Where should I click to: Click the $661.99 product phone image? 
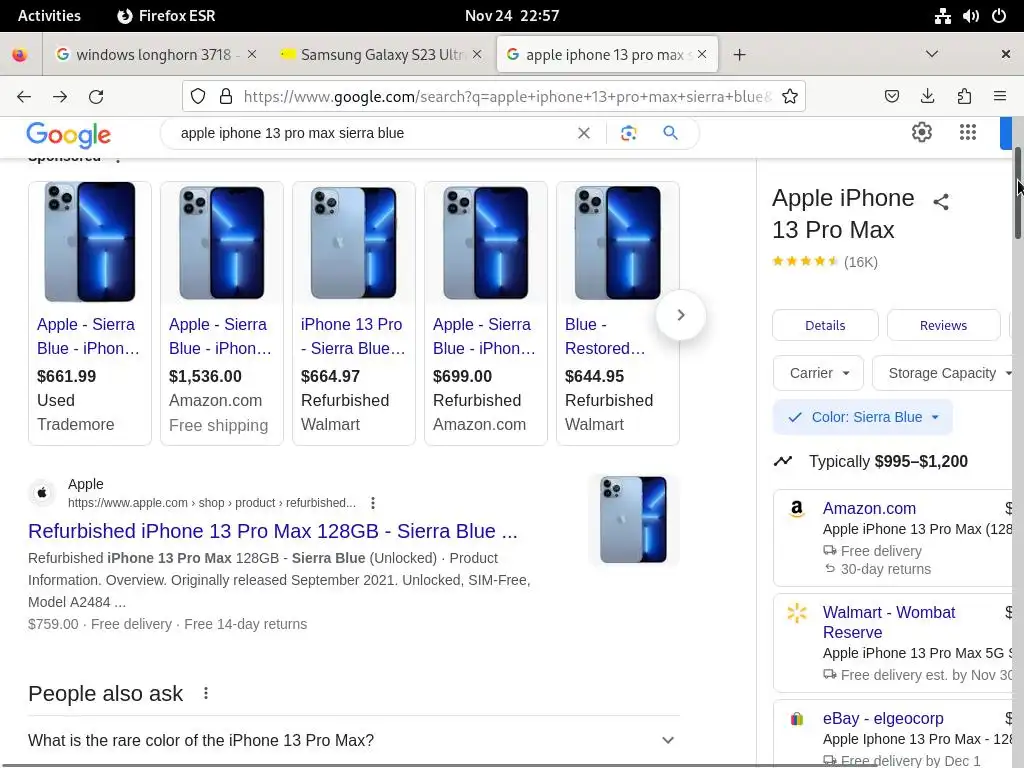[x=89, y=242]
